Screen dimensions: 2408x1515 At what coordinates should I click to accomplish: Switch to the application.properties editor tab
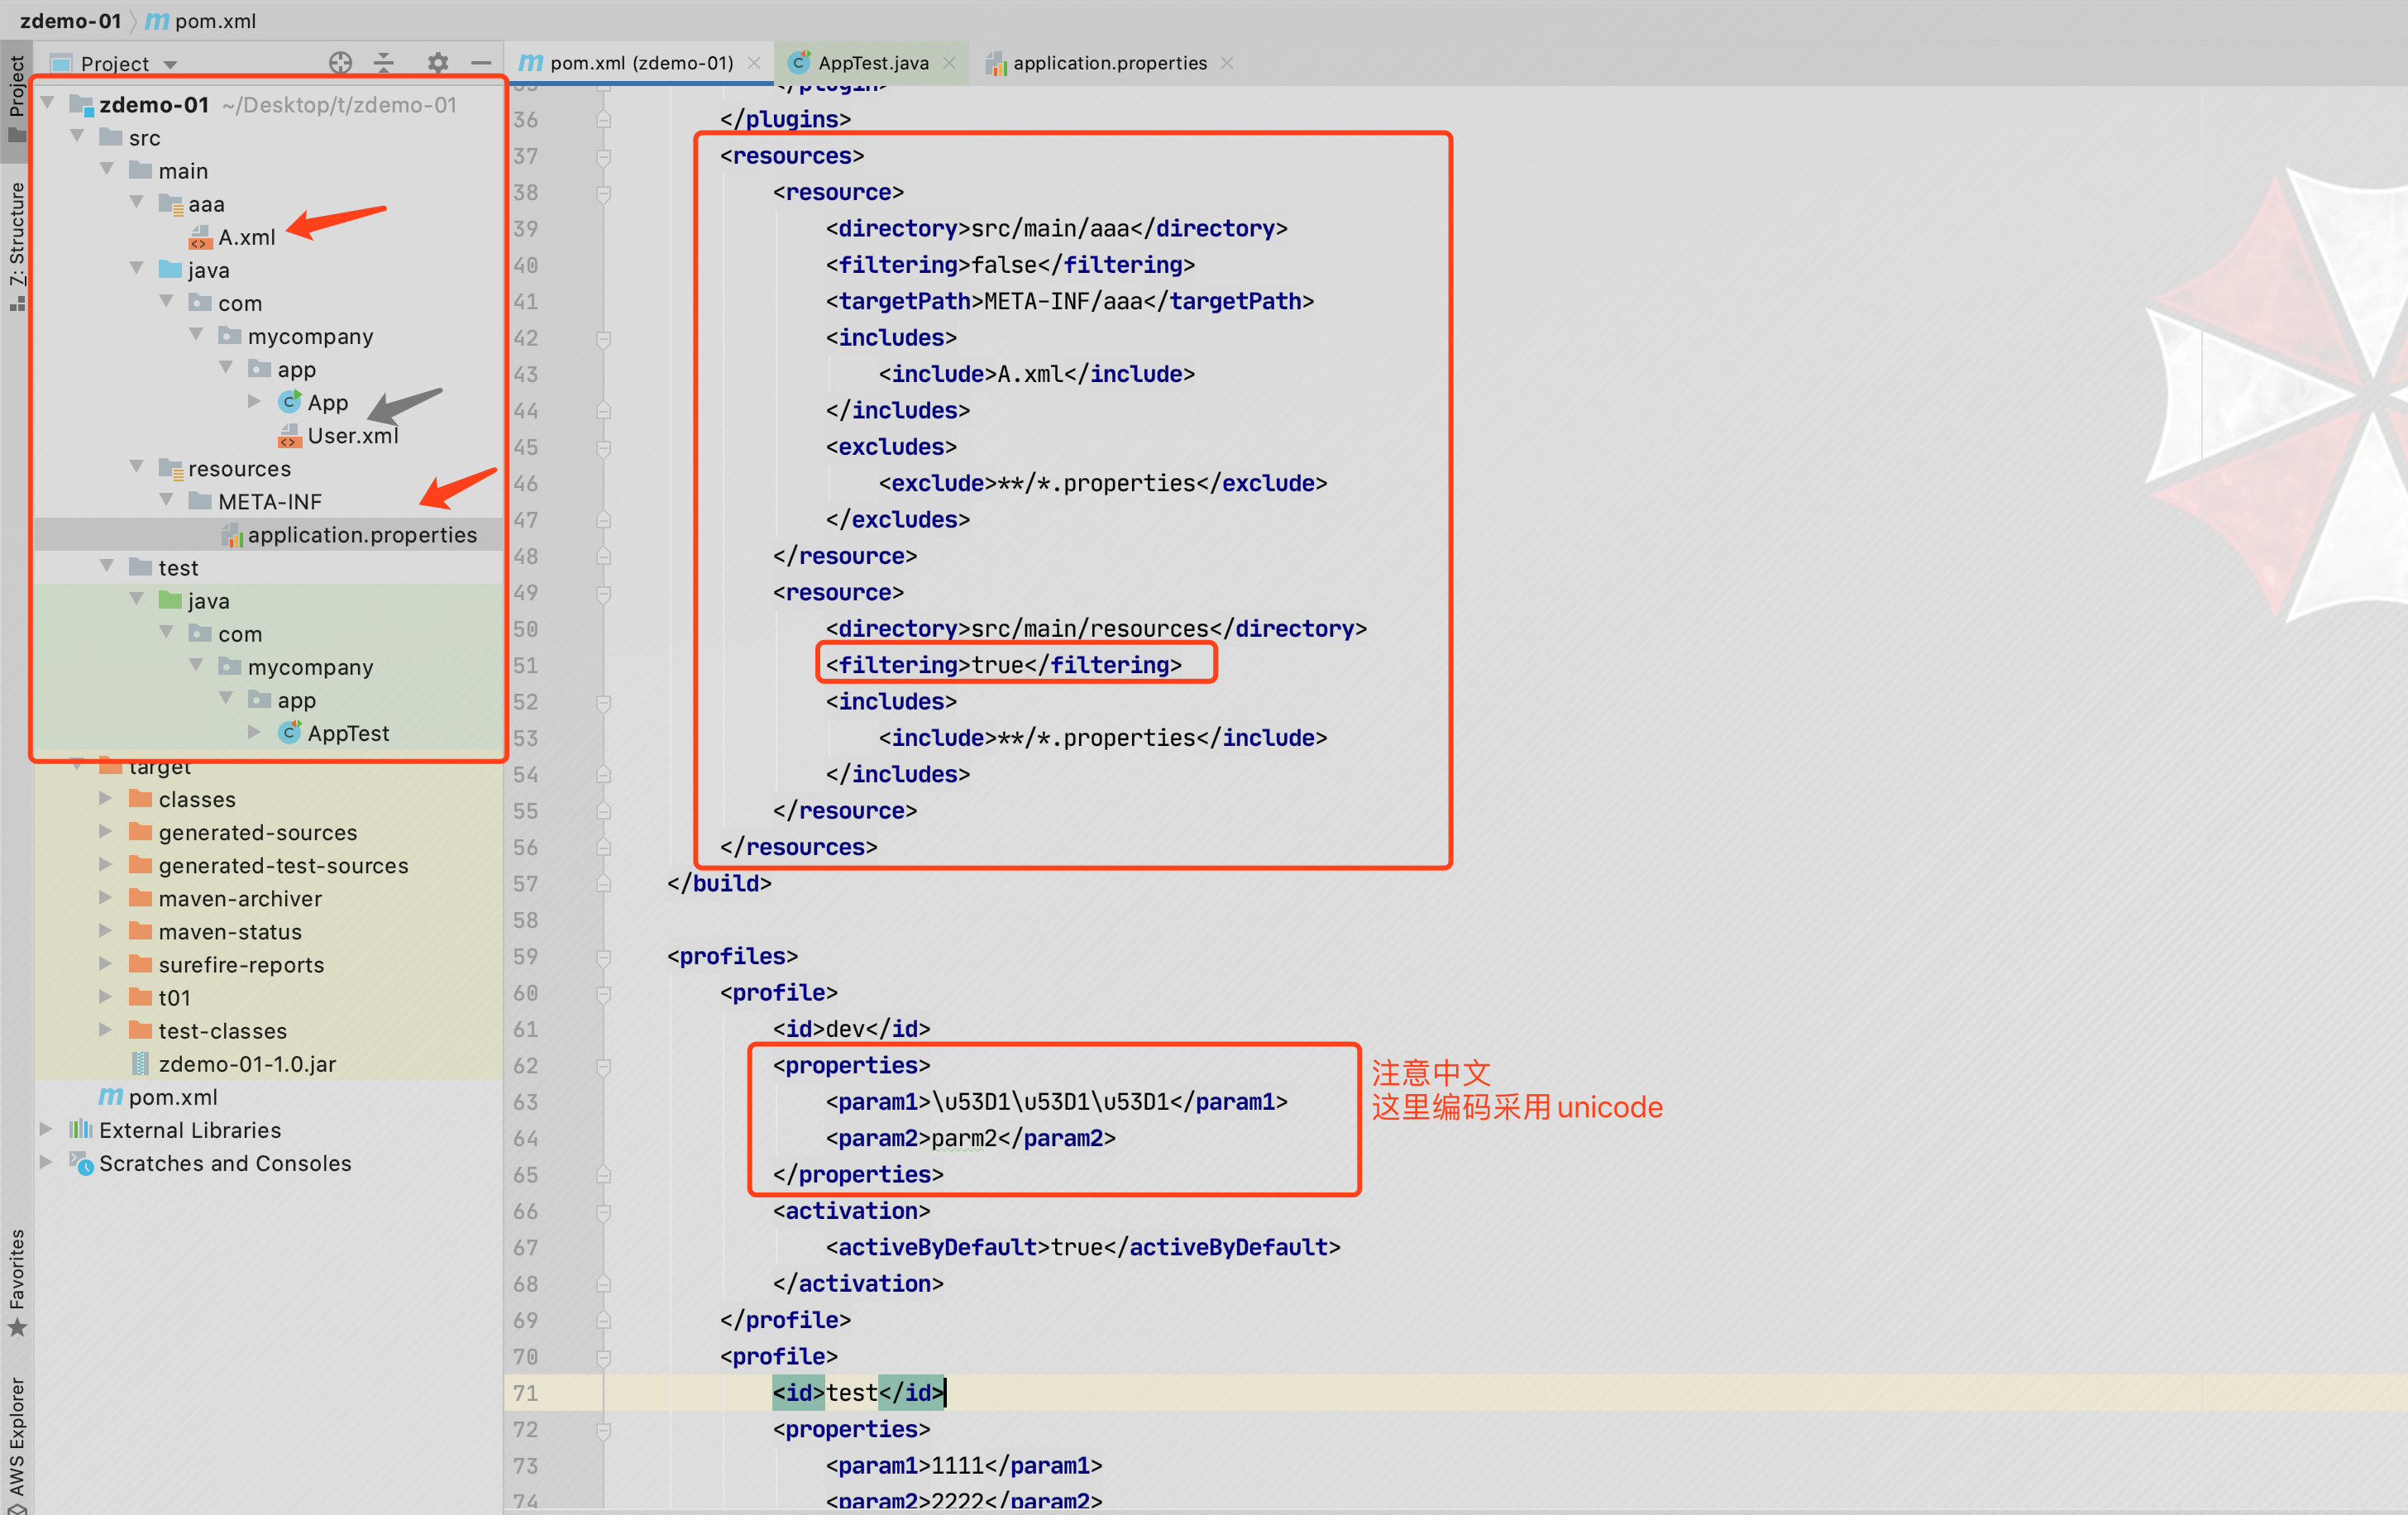[1108, 63]
